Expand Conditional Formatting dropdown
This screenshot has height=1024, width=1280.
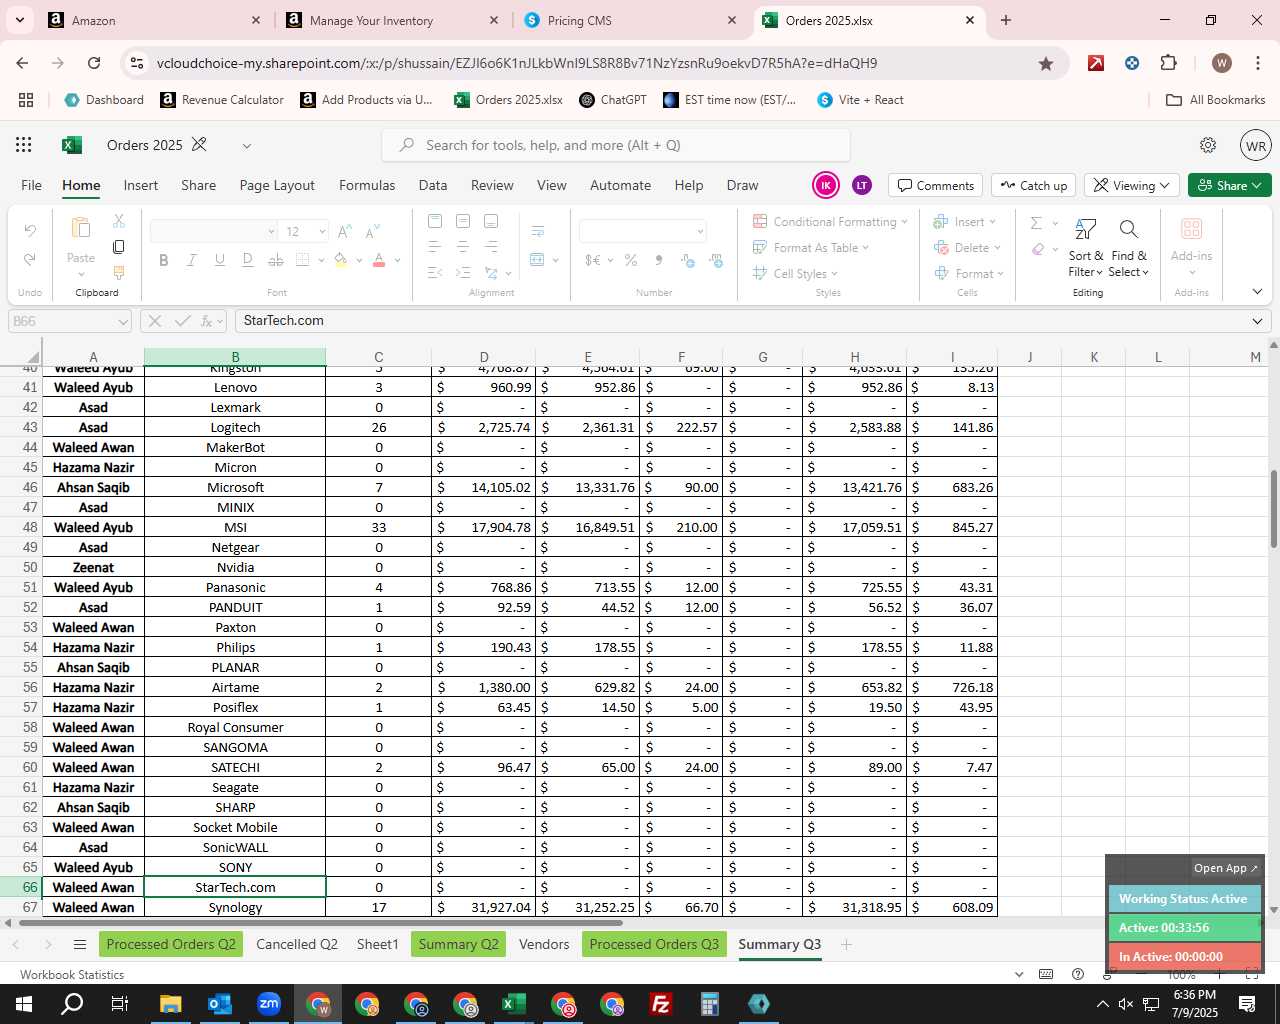904,222
